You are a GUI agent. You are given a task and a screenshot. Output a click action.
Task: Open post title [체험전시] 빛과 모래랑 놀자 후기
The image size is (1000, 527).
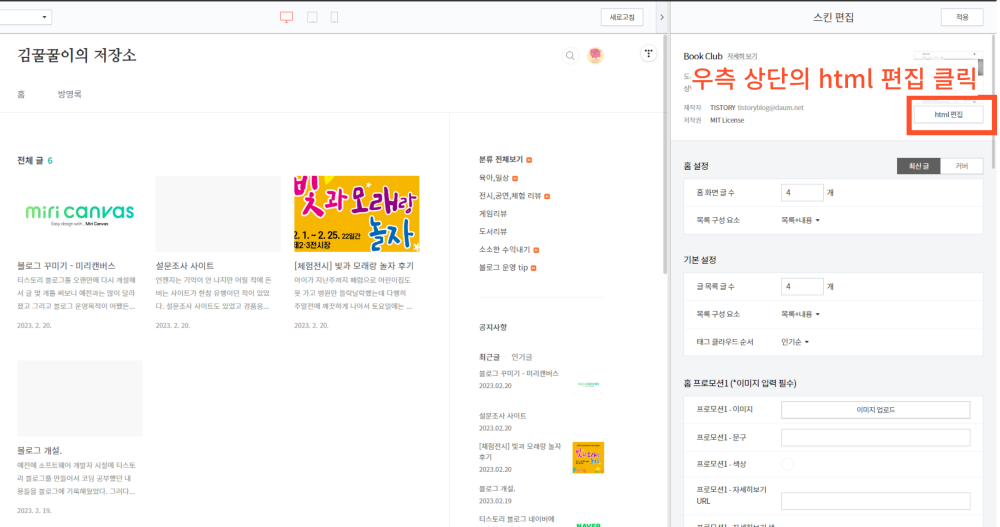coord(354,266)
